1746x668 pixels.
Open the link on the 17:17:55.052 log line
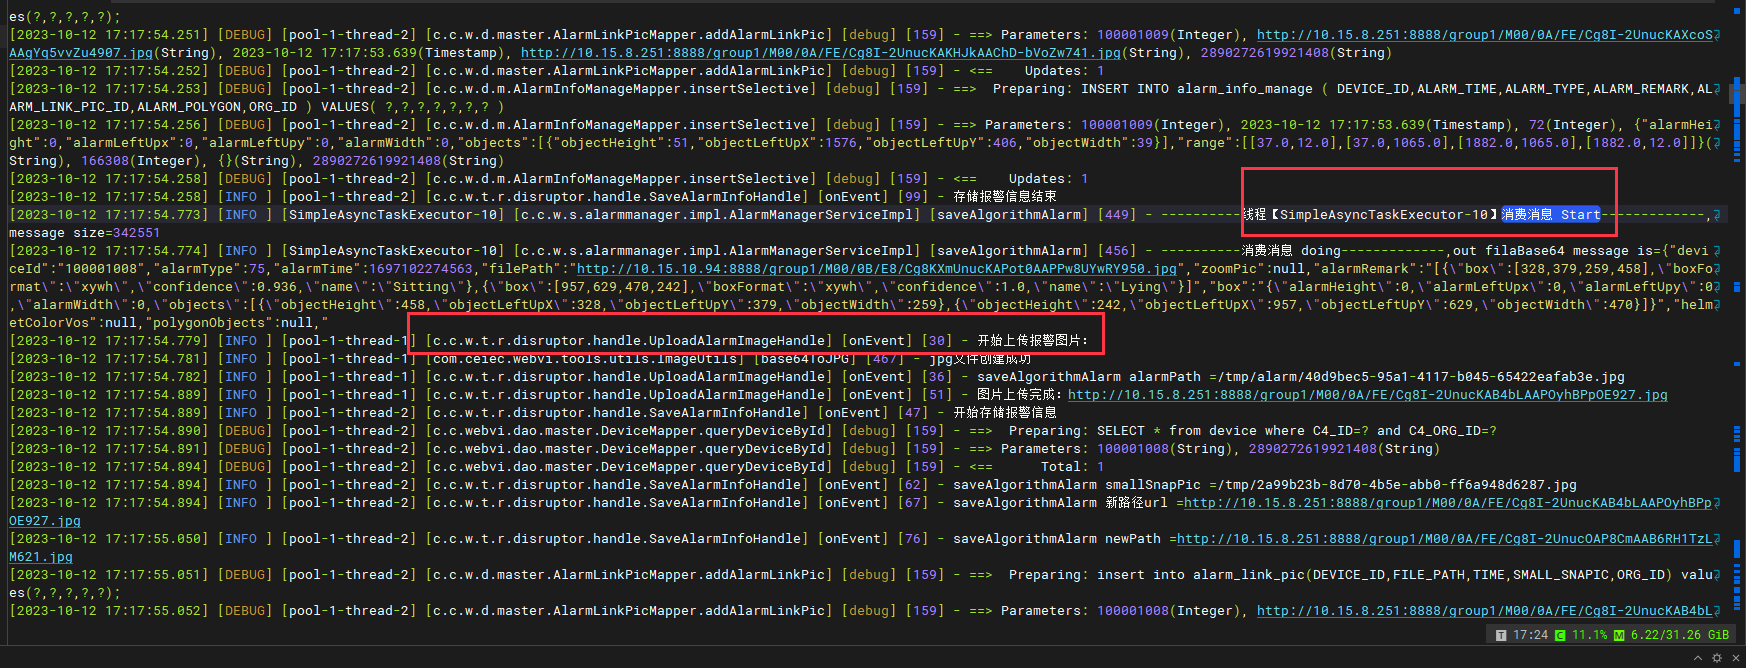(x=1486, y=611)
